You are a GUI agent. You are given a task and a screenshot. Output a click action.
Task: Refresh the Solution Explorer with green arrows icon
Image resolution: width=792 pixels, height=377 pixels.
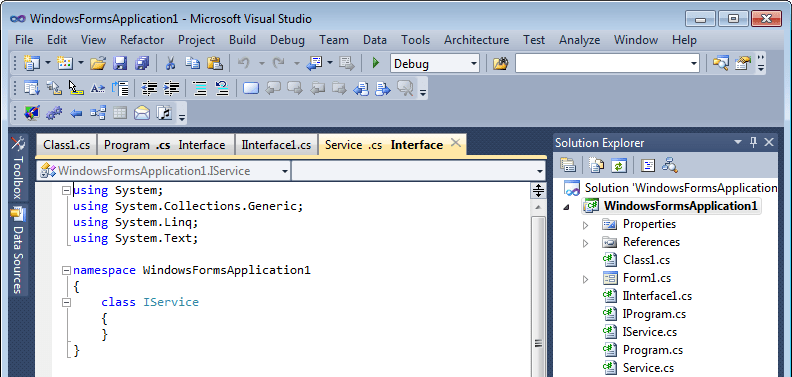619,165
